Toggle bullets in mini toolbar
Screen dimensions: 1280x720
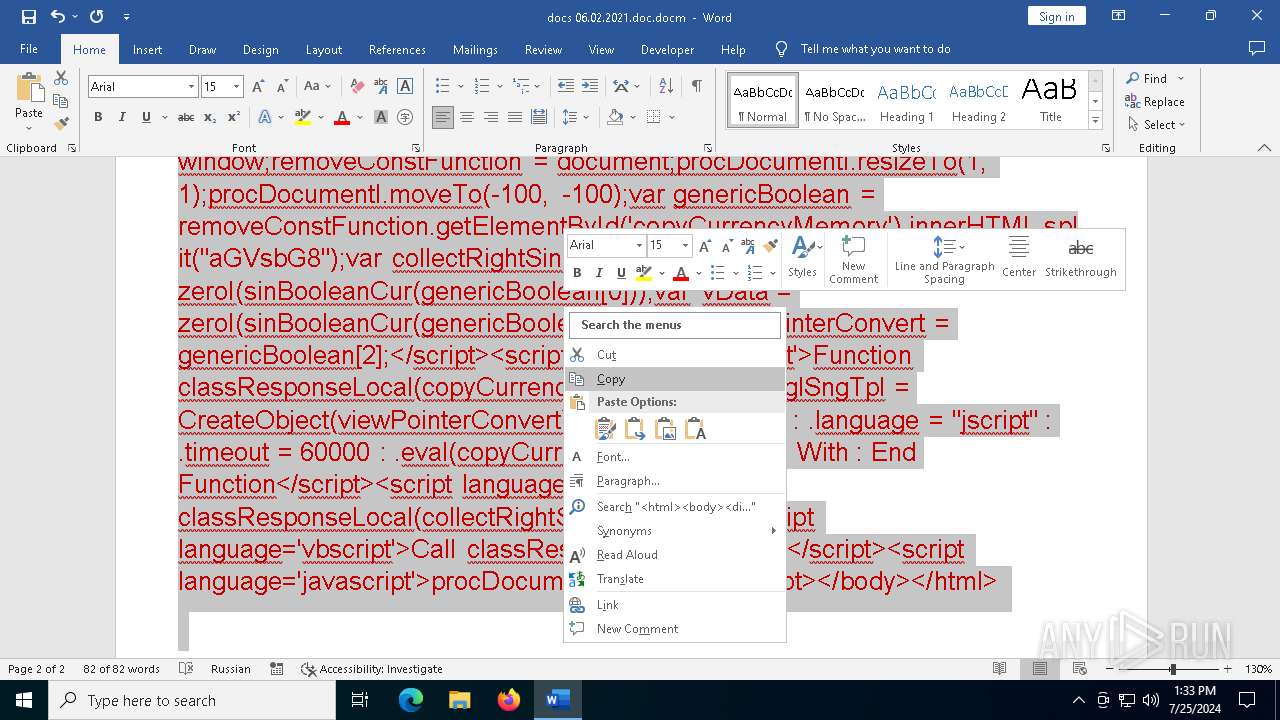click(x=717, y=273)
